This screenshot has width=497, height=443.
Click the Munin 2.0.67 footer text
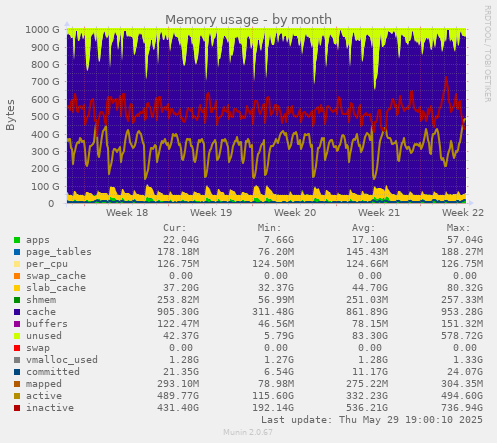coord(248,432)
